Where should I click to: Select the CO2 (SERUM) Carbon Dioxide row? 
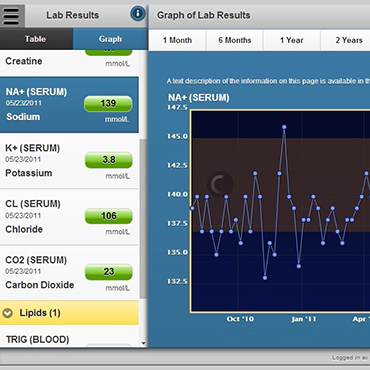[69, 273]
